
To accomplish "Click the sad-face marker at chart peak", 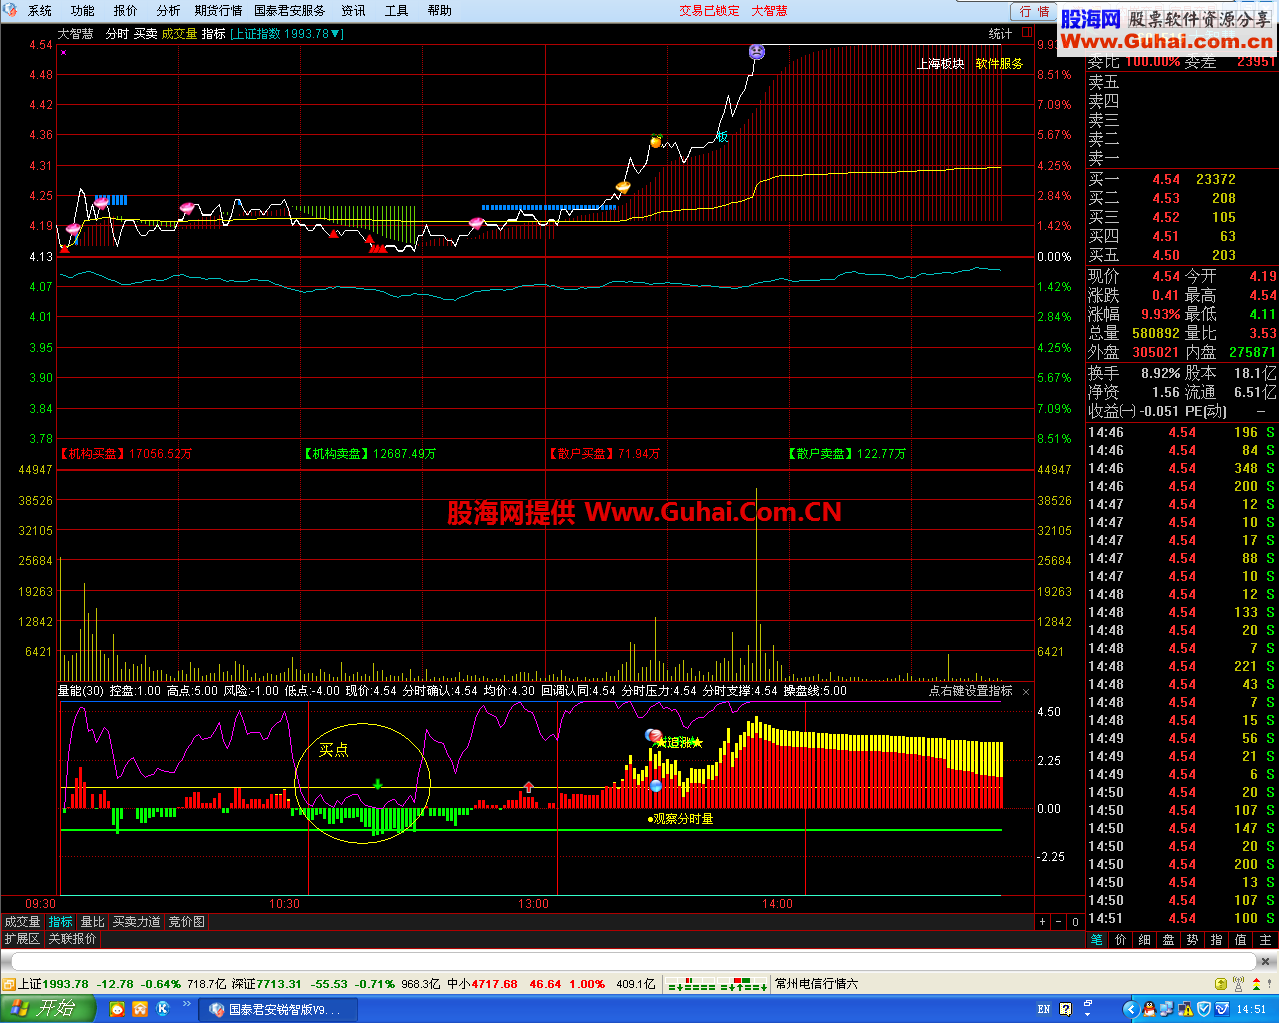I will point(757,52).
